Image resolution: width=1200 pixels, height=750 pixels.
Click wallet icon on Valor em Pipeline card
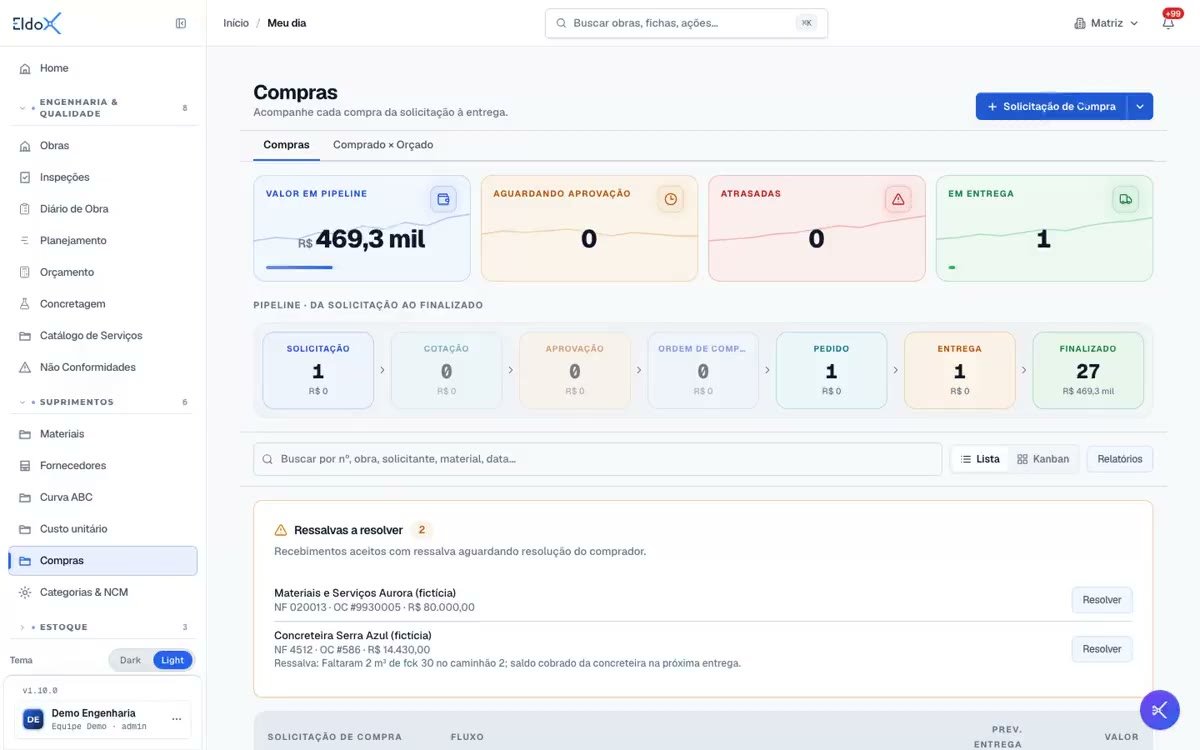443,199
